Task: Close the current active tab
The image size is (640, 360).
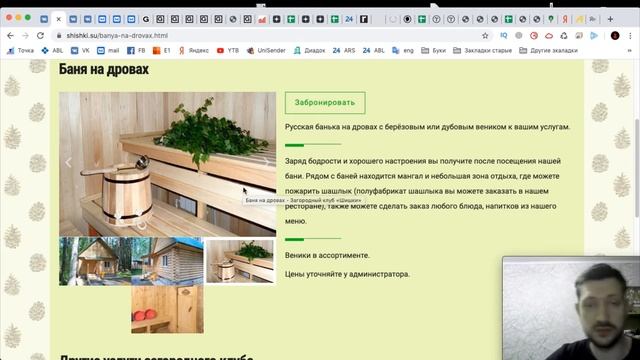Action: pos(58,19)
